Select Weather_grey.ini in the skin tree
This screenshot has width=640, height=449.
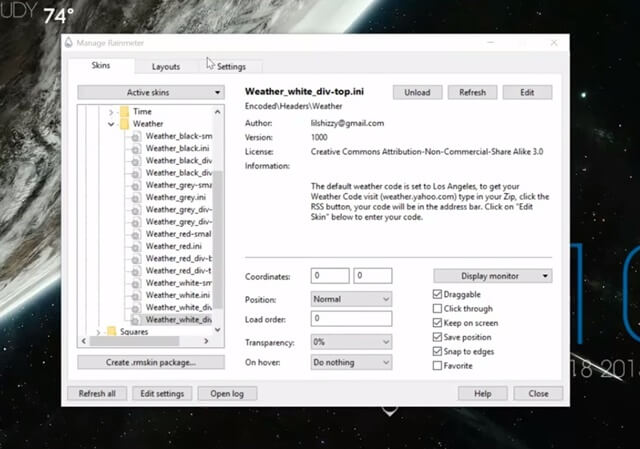click(176, 198)
